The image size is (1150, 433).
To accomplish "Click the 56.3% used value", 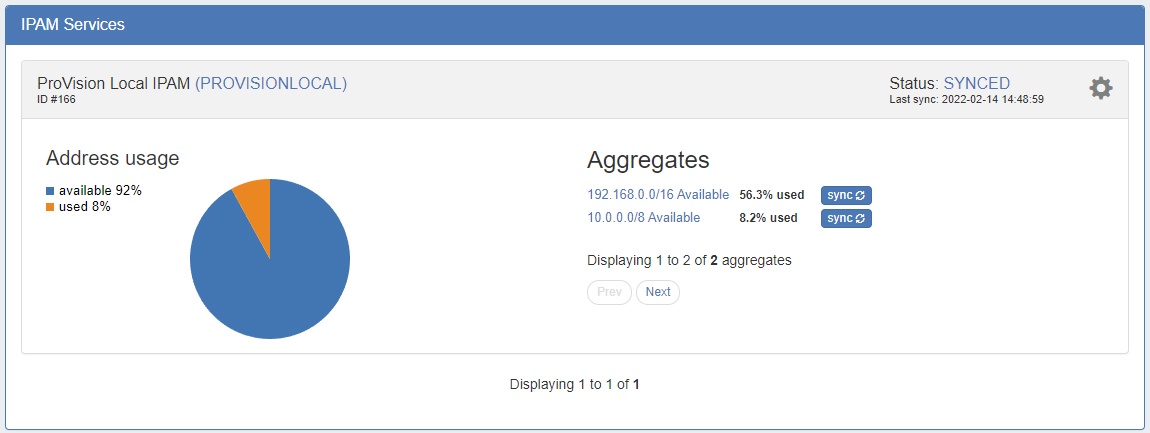I will pyautogui.click(x=771, y=195).
